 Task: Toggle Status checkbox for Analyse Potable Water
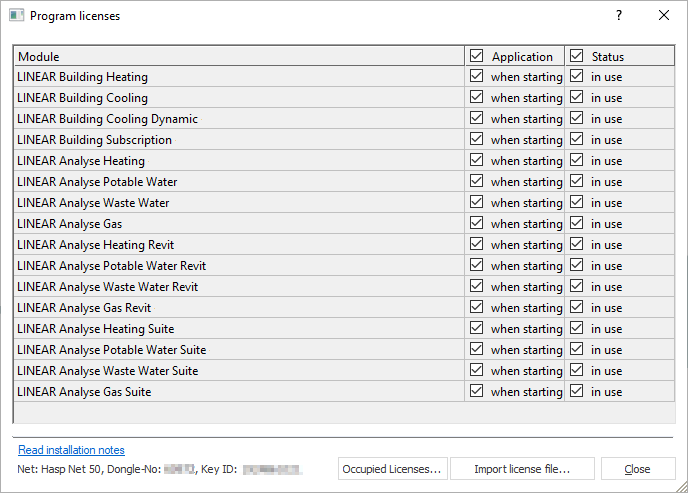pos(577,182)
